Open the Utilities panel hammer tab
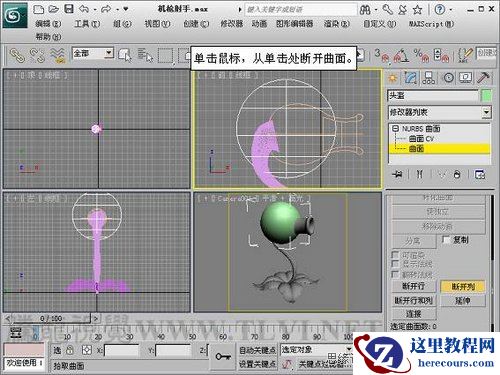 tap(484, 78)
